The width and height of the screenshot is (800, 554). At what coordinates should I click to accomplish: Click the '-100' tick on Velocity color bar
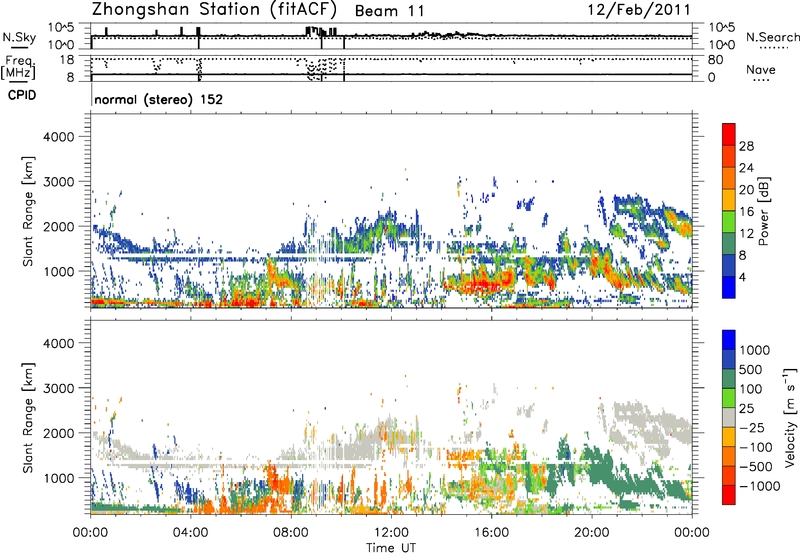pos(756,447)
